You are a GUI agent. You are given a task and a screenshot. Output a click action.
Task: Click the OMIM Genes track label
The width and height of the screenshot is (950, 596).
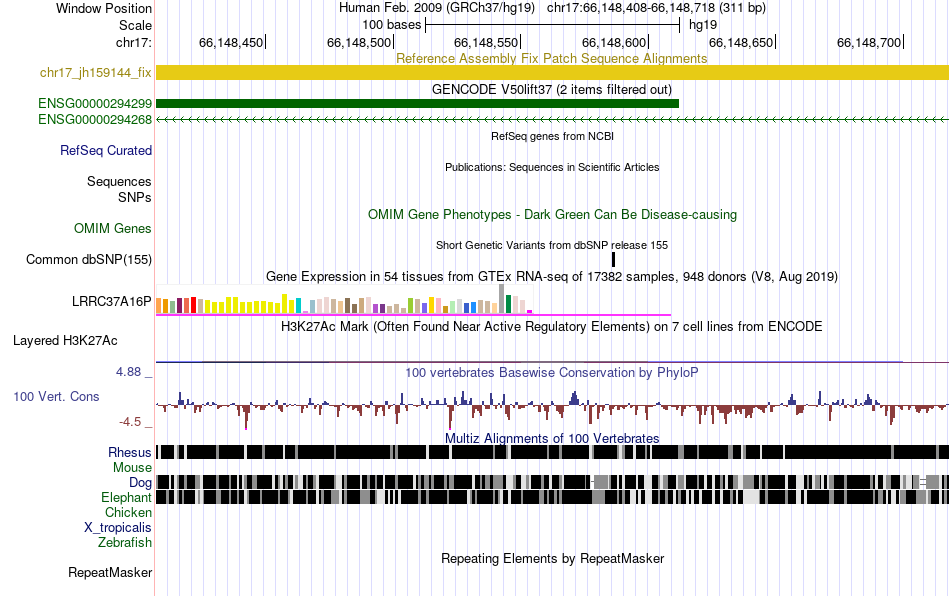click(x=113, y=228)
